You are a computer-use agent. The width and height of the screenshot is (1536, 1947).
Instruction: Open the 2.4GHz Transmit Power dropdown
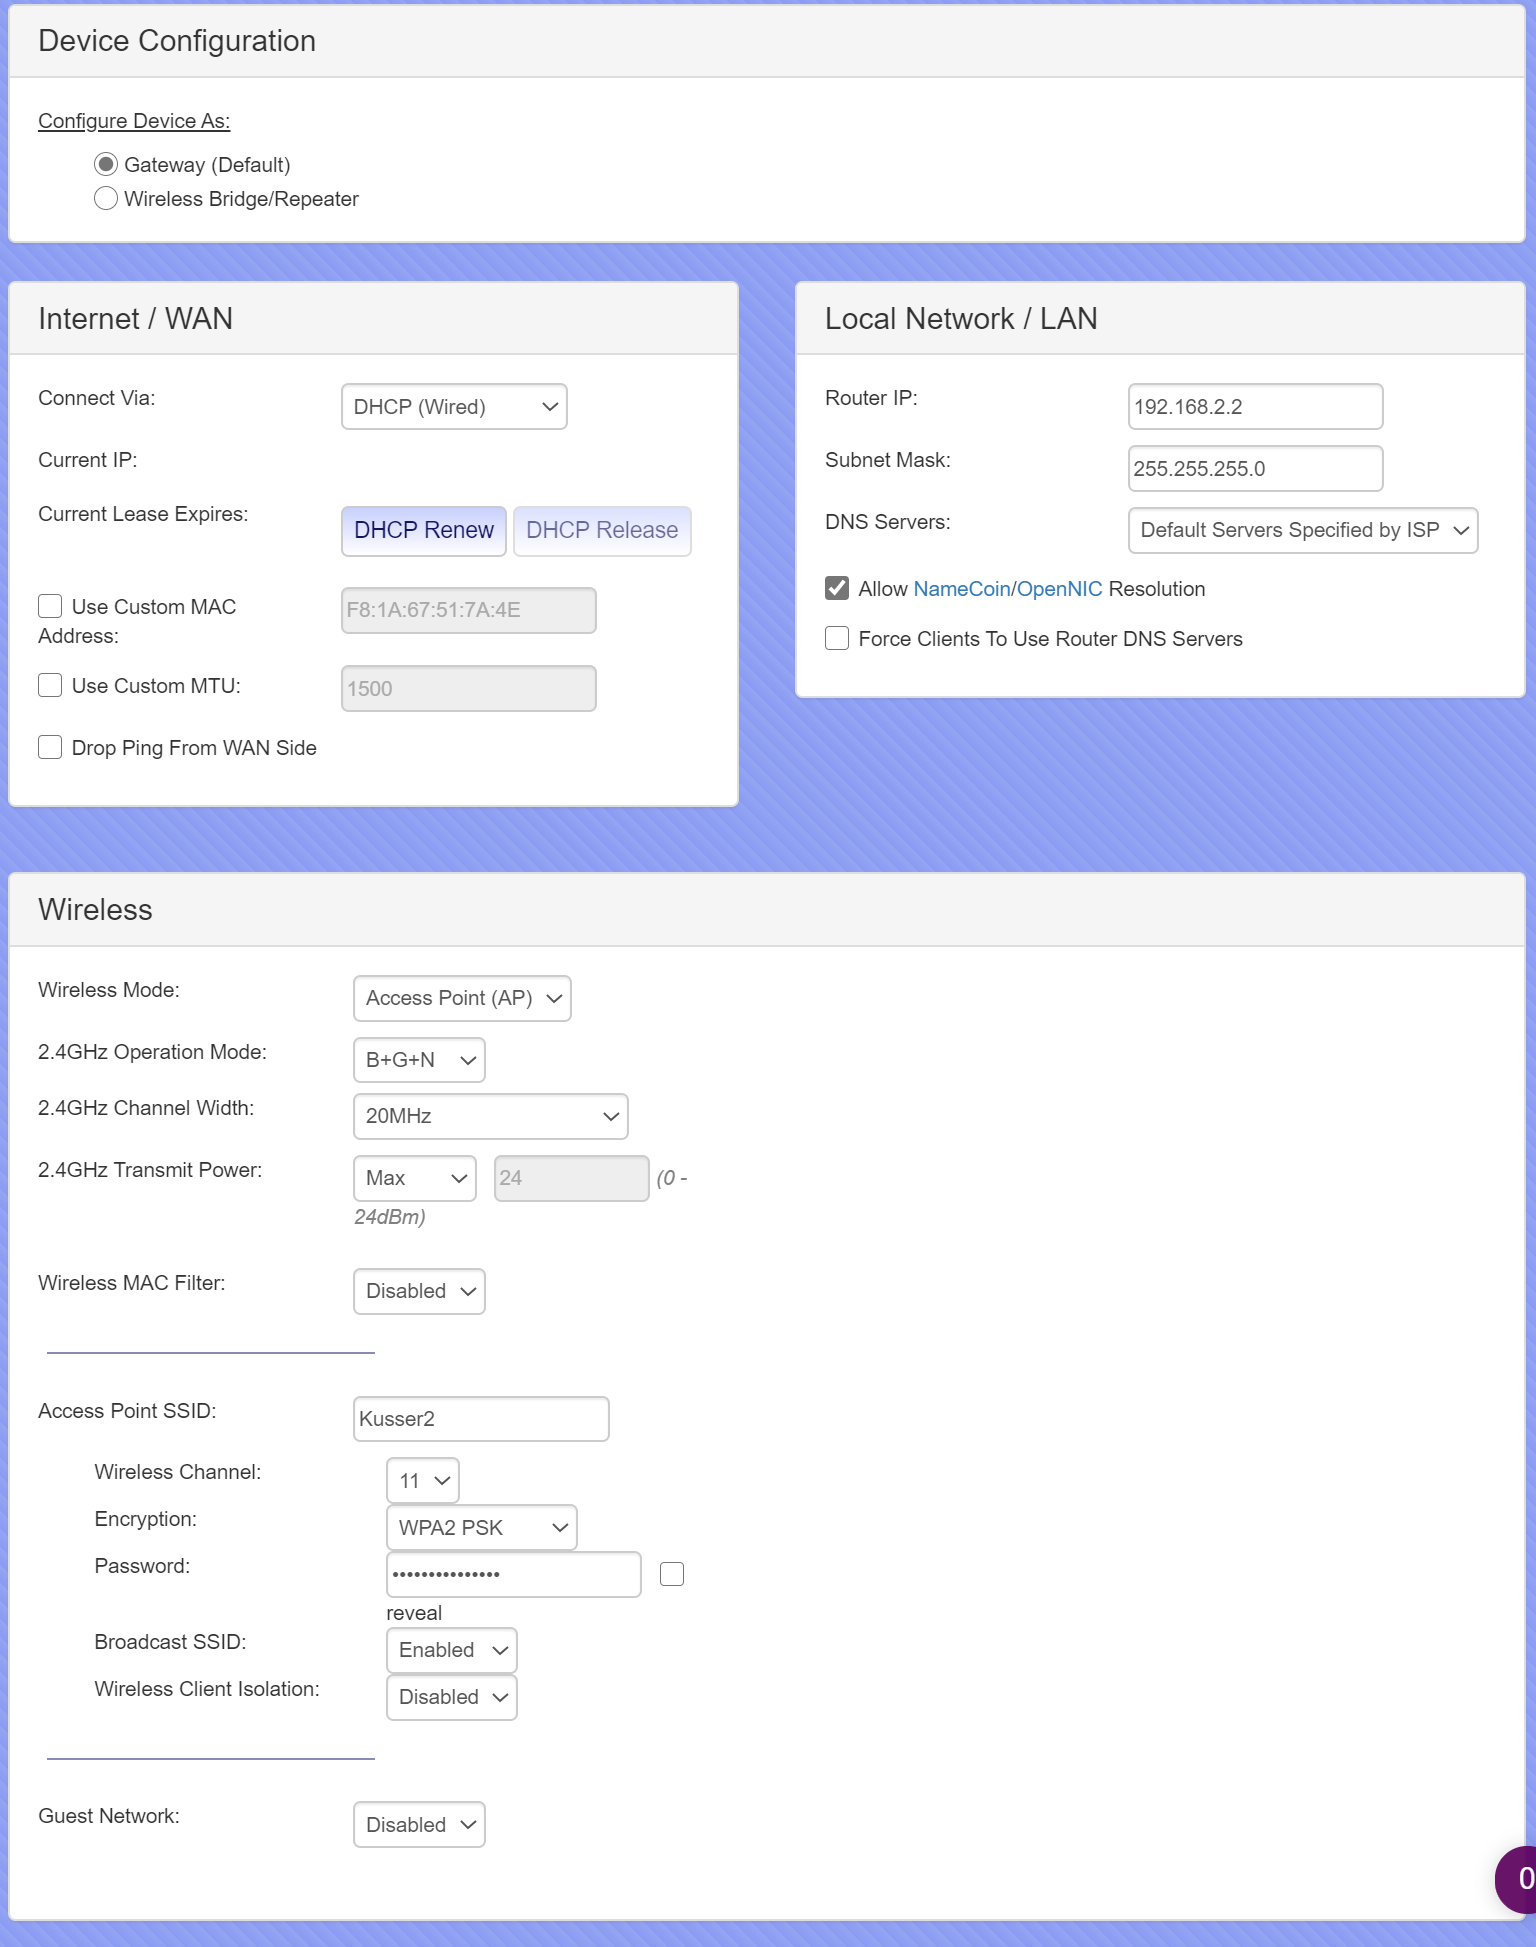[415, 1178]
